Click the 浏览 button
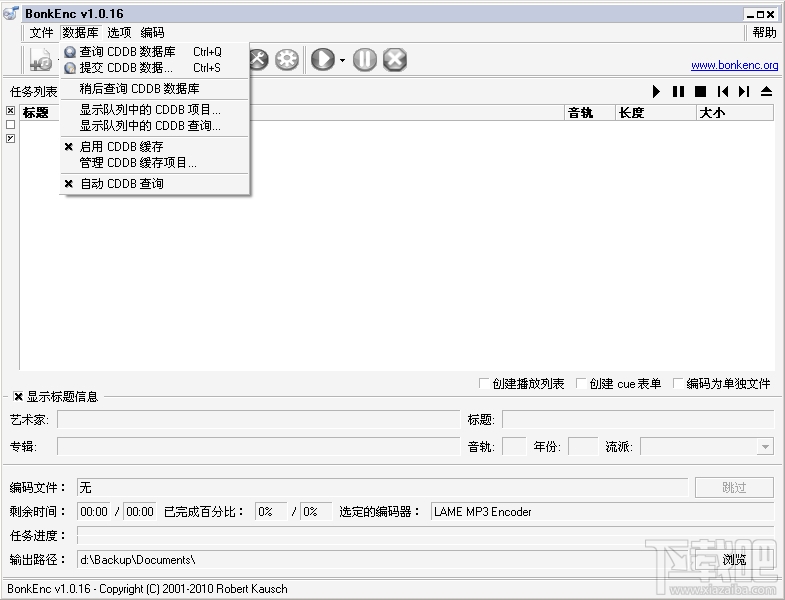 click(x=734, y=559)
